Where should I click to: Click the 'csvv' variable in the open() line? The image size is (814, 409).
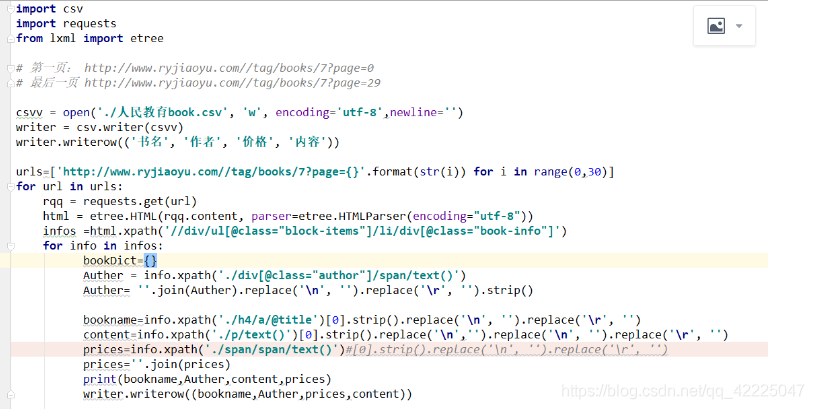pyautogui.click(x=29, y=113)
